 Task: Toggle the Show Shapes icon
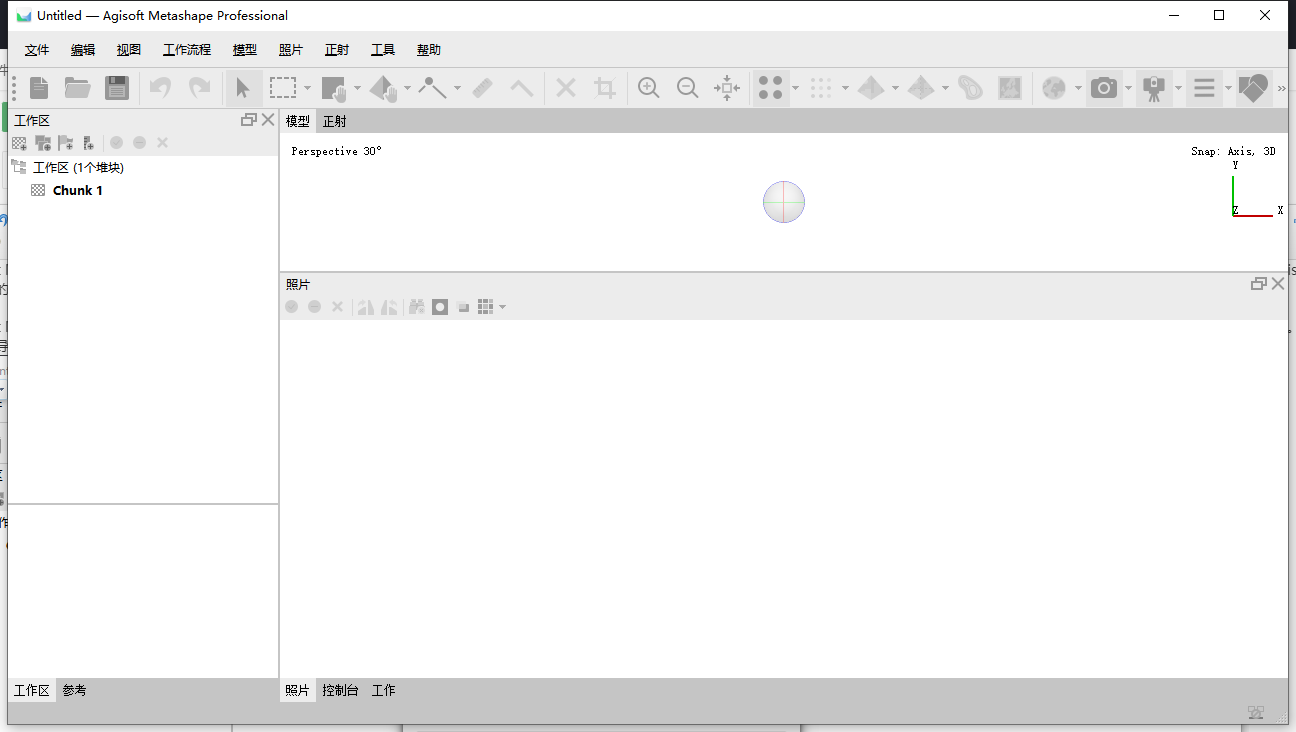[x=1253, y=88]
